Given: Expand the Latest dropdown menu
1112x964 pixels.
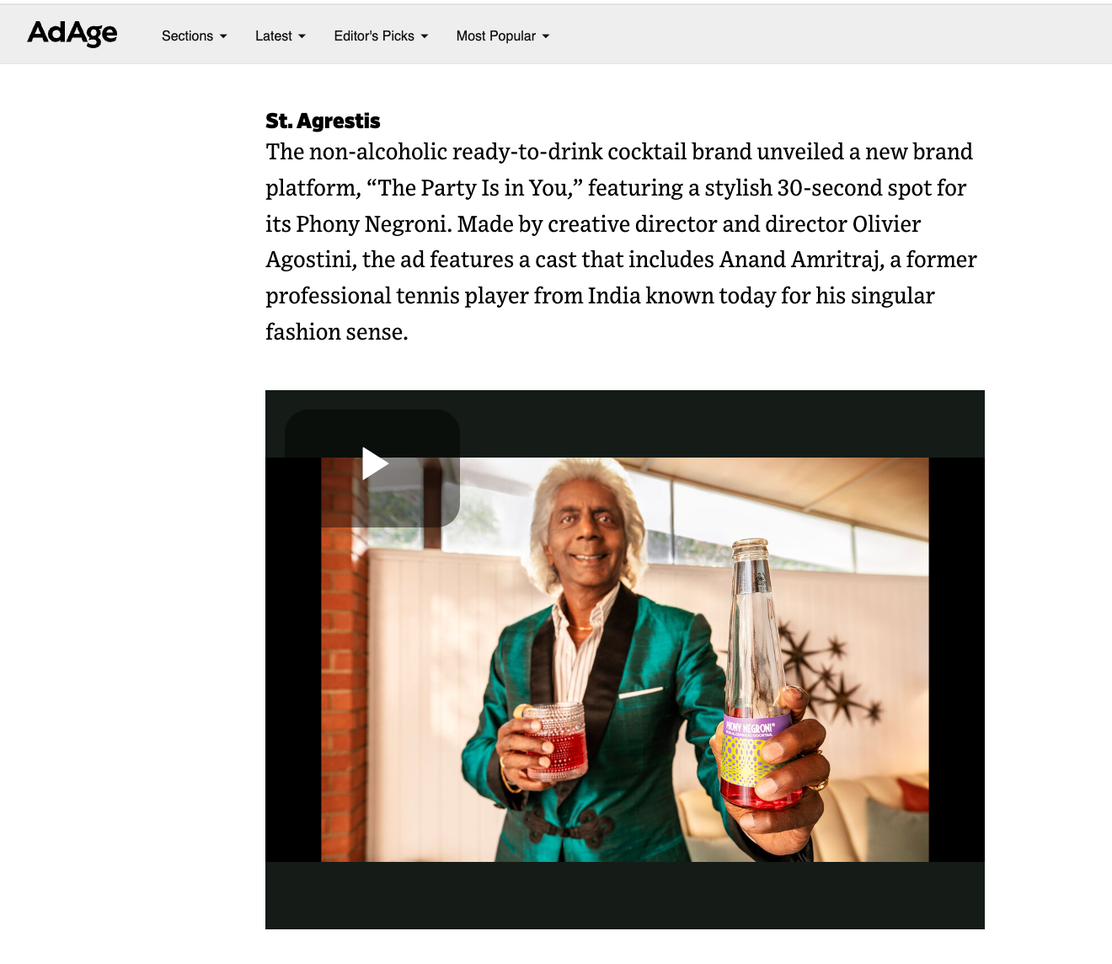Looking at the screenshot, I should pos(280,36).
